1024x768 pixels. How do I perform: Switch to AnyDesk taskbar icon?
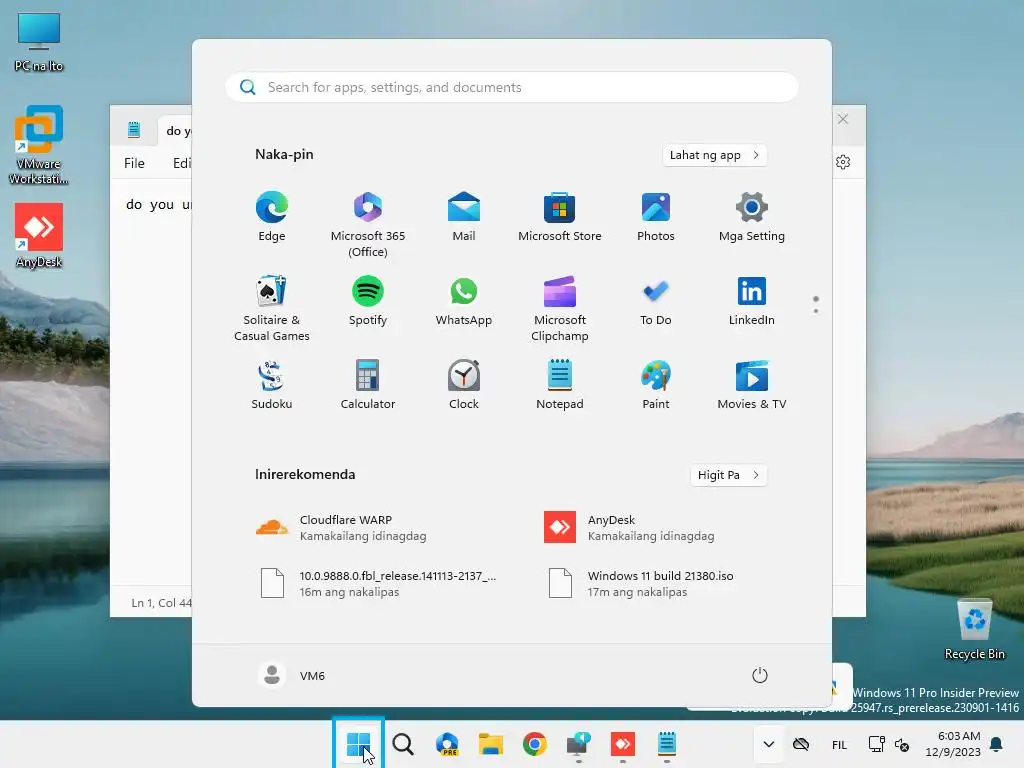click(x=622, y=744)
